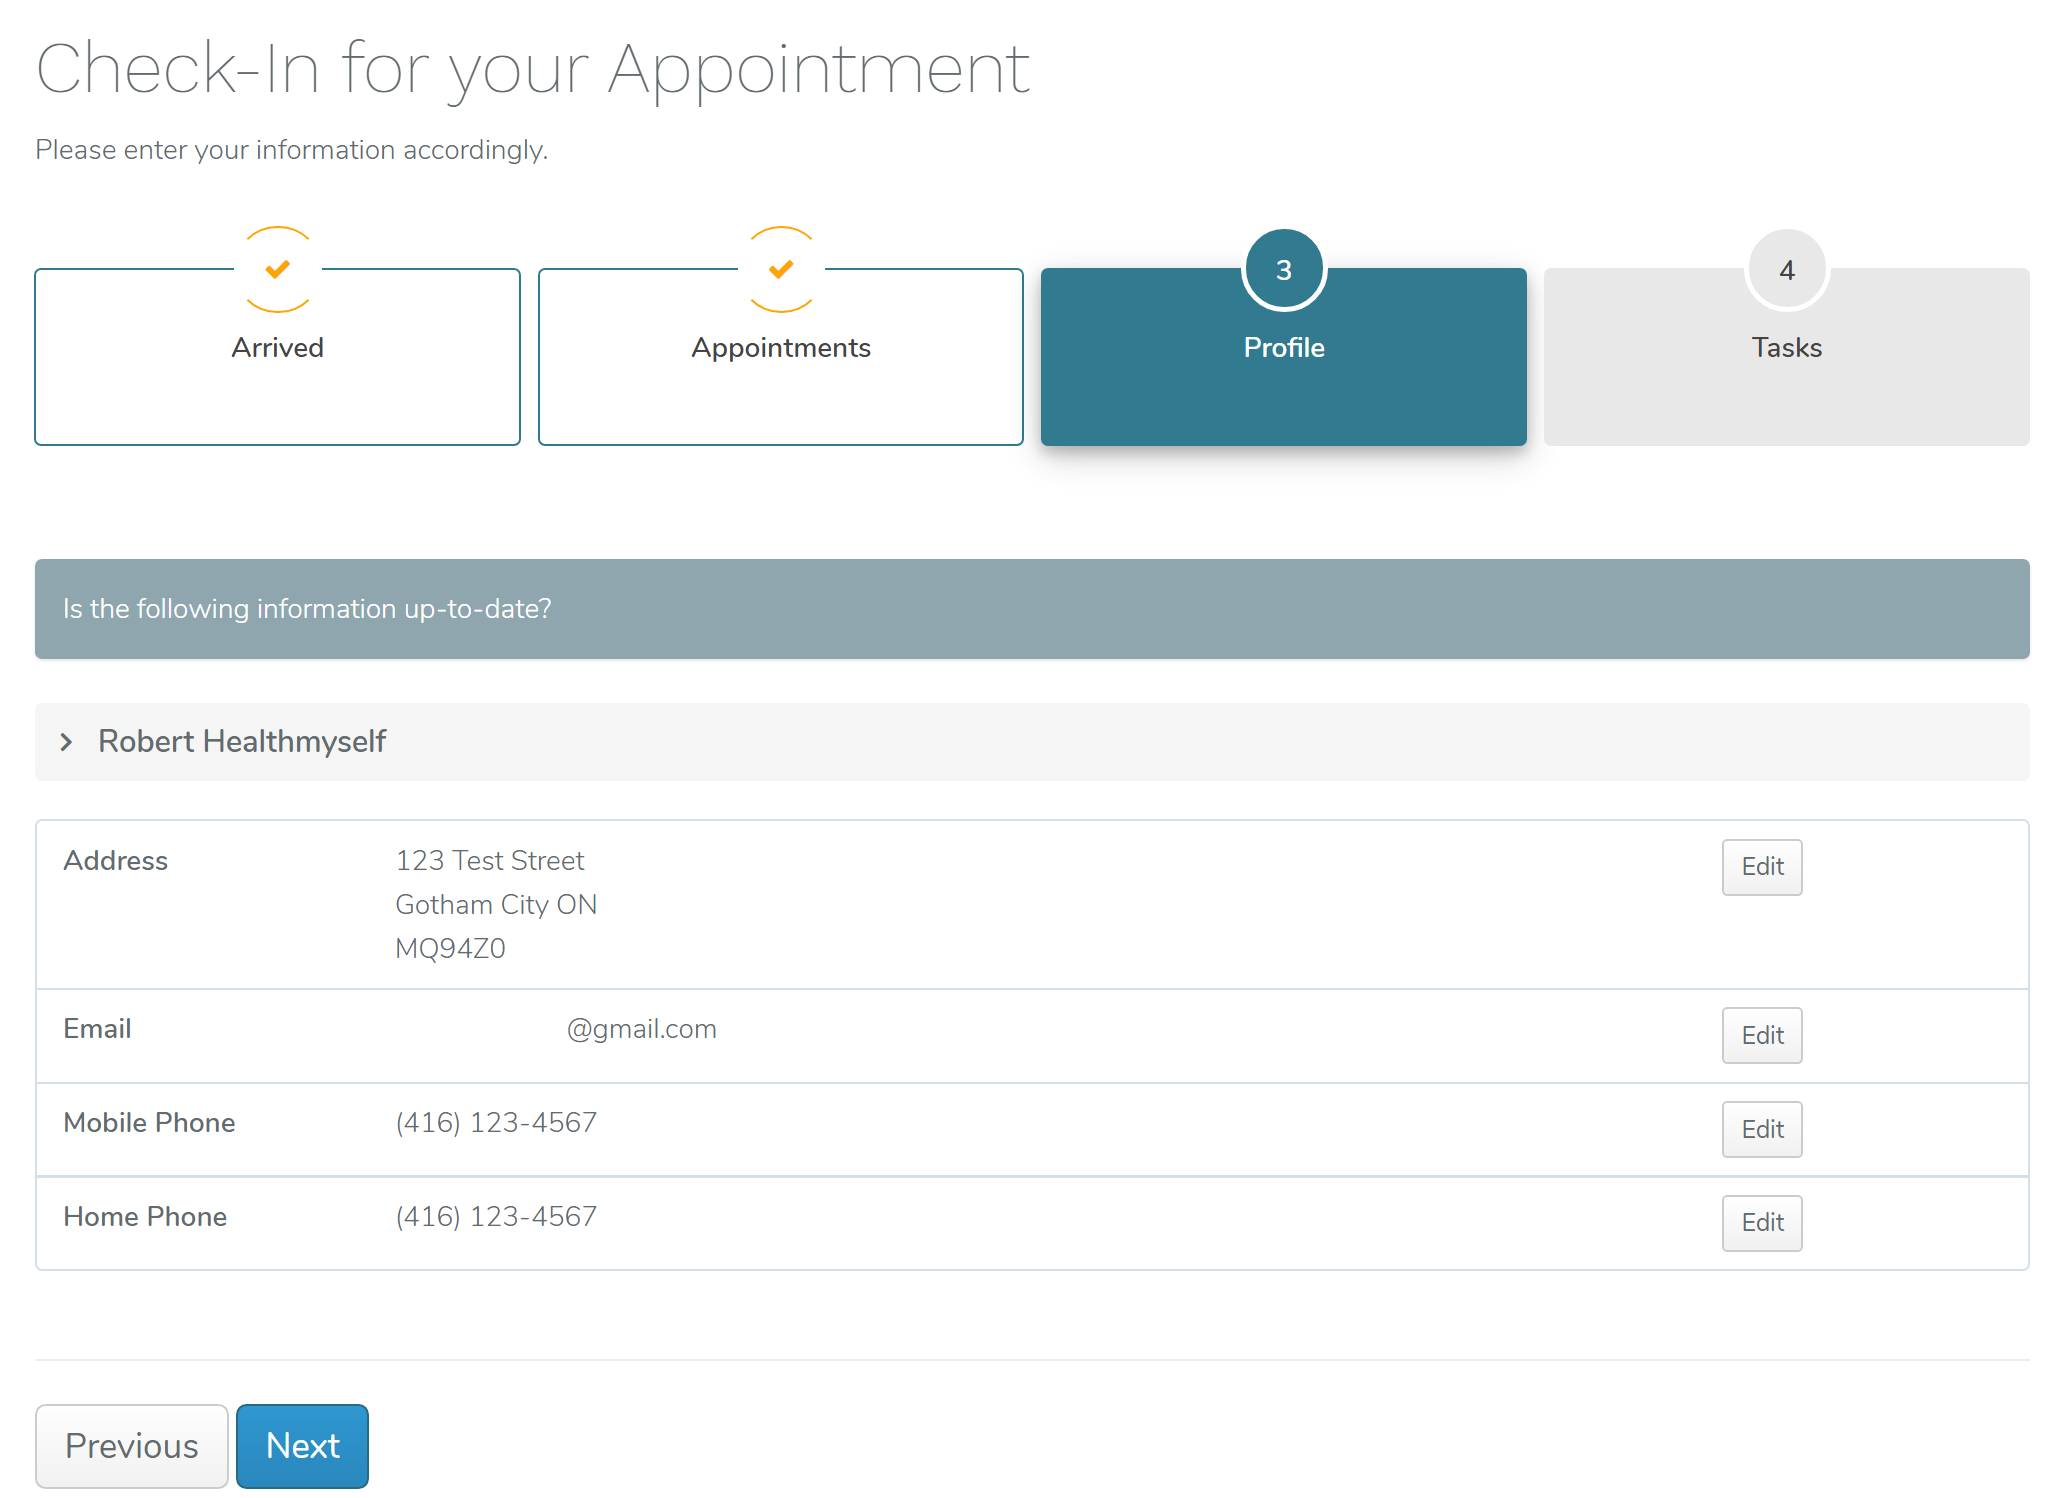Expand the Robert Healthmyself chevron
This screenshot has height=1498, width=2068.
pos(66,742)
